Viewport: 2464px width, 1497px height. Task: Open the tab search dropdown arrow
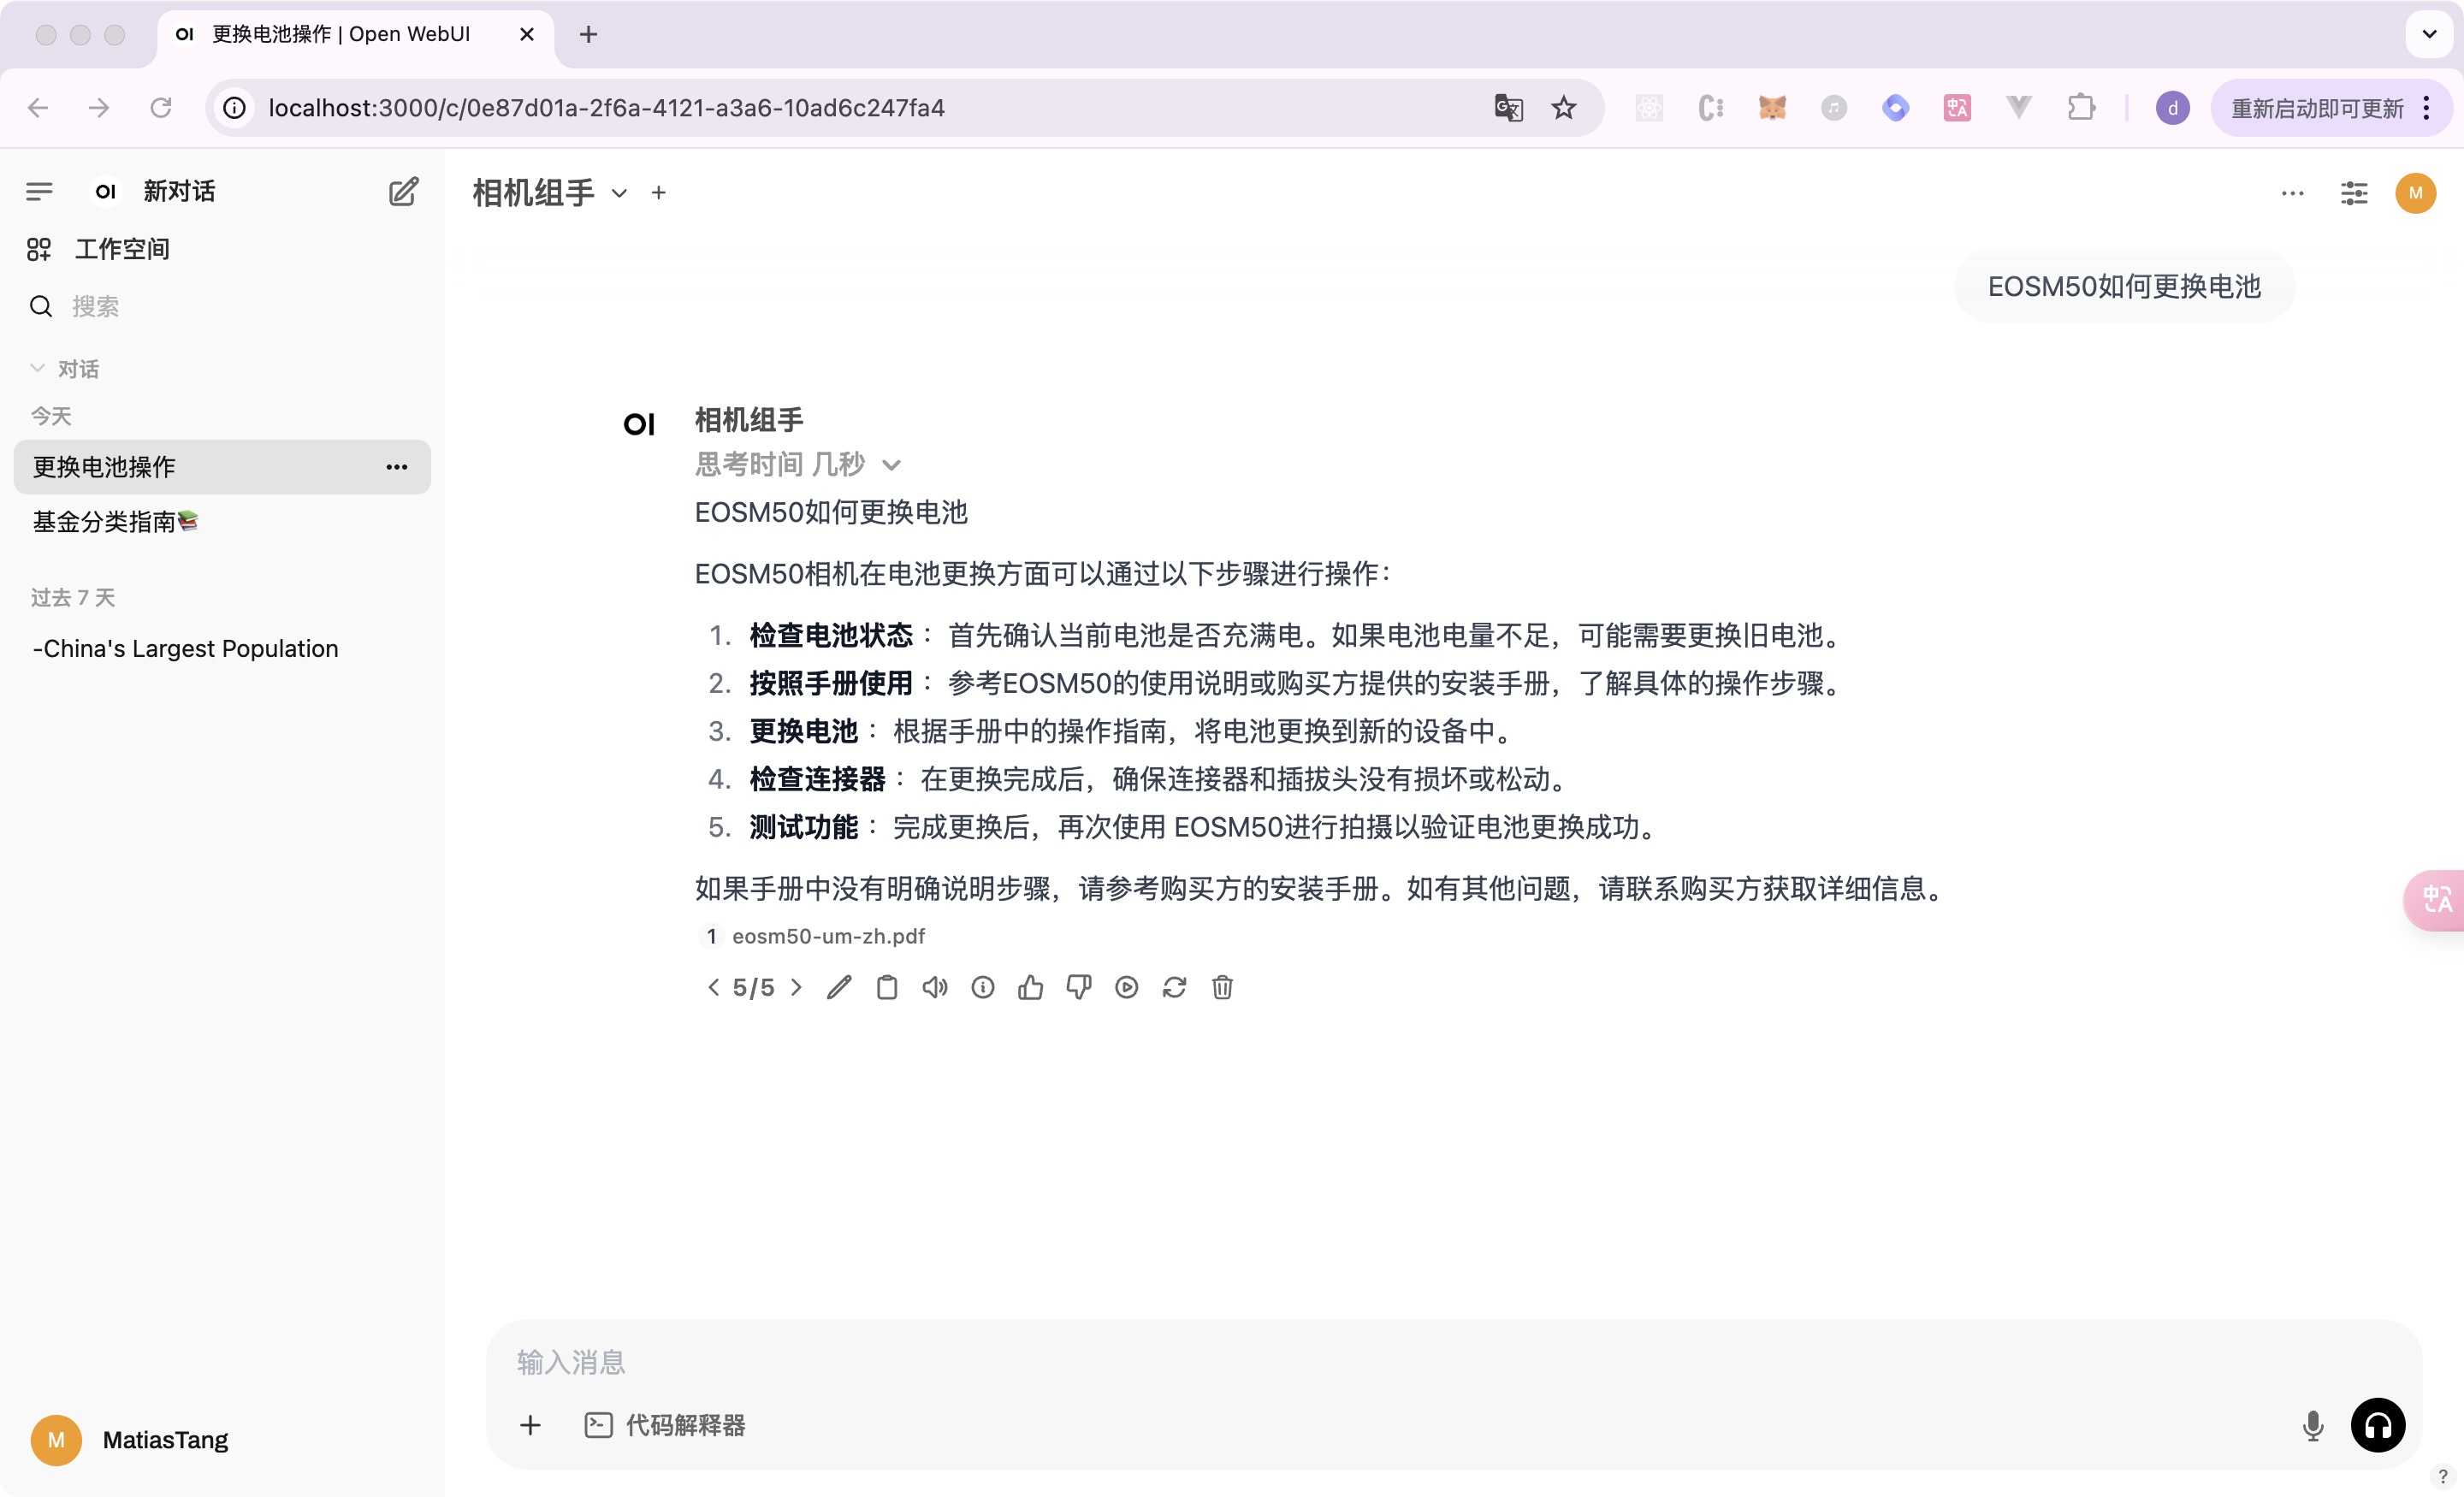tap(2429, 34)
